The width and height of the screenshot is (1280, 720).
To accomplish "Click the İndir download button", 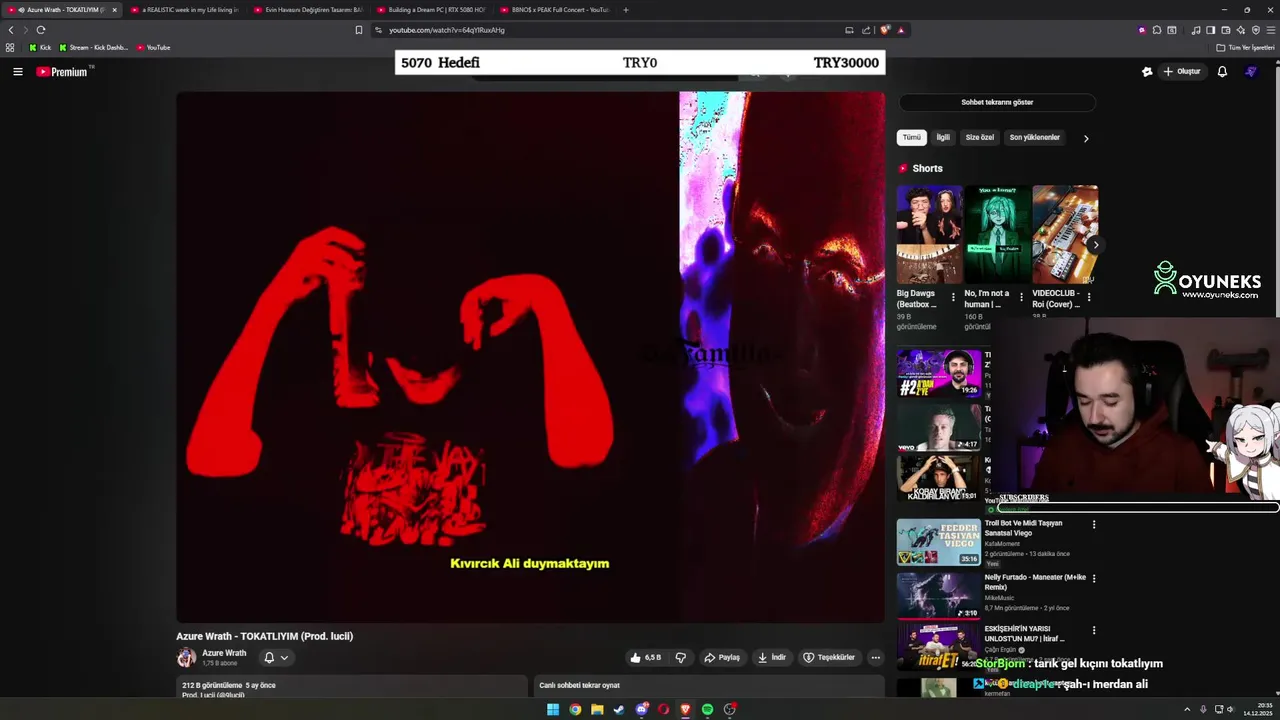I will pos(772,657).
